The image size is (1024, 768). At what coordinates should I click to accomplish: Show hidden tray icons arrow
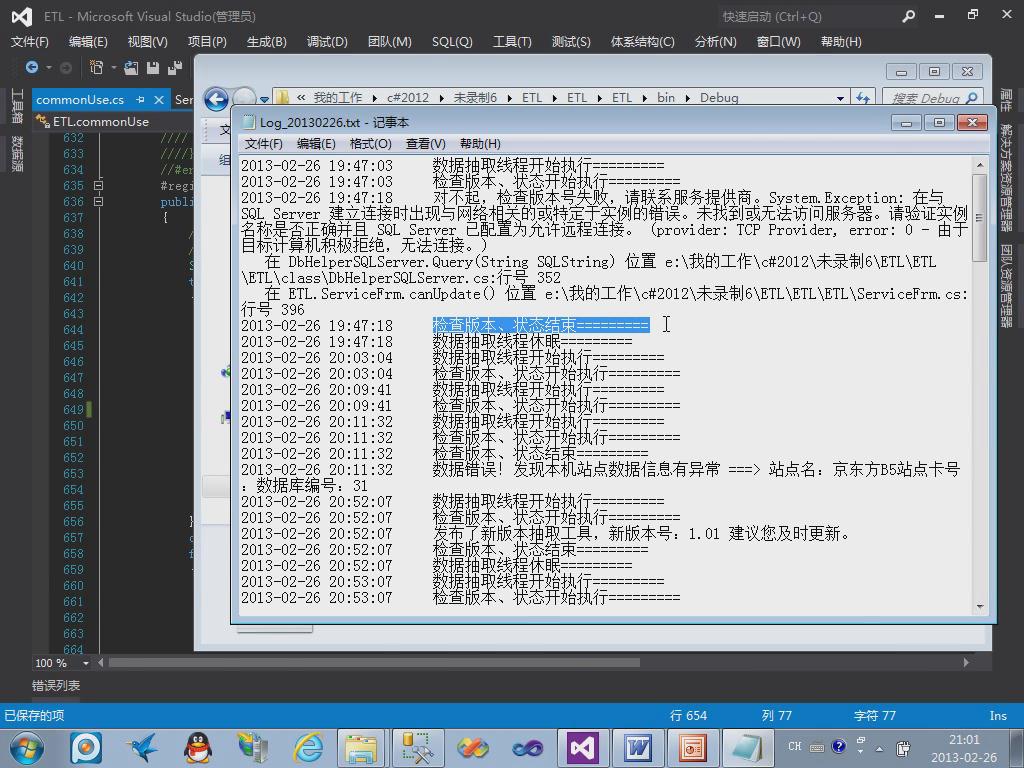click(x=879, y=748)
